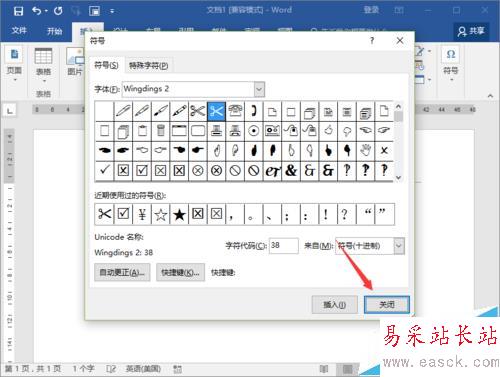Click the 登录 sign-in link
The height and width of the screenshot is (377, 500).
pyautogui.click(x=371, y=10)
